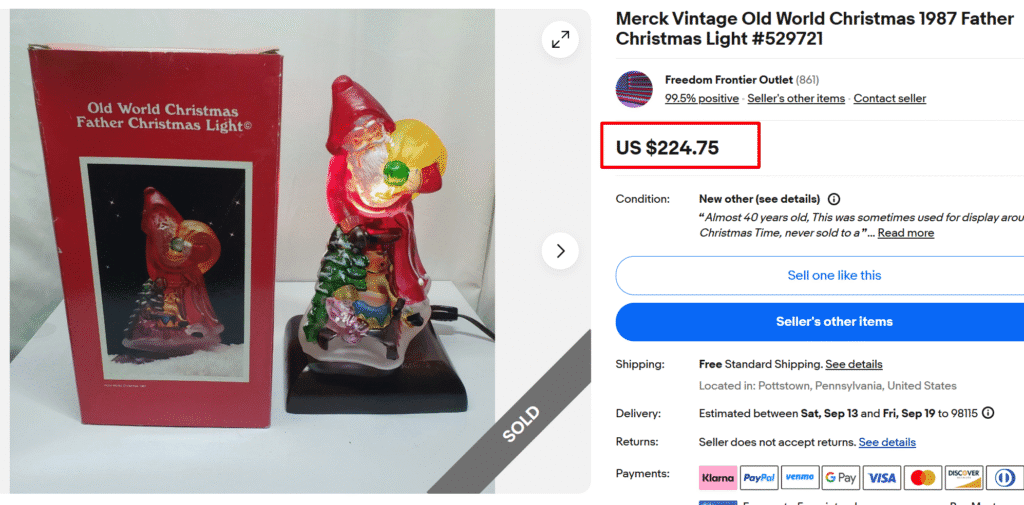This screenshot has height=505, width=1024.
Task: Open the Contact seller link
Action: point(889,99)
